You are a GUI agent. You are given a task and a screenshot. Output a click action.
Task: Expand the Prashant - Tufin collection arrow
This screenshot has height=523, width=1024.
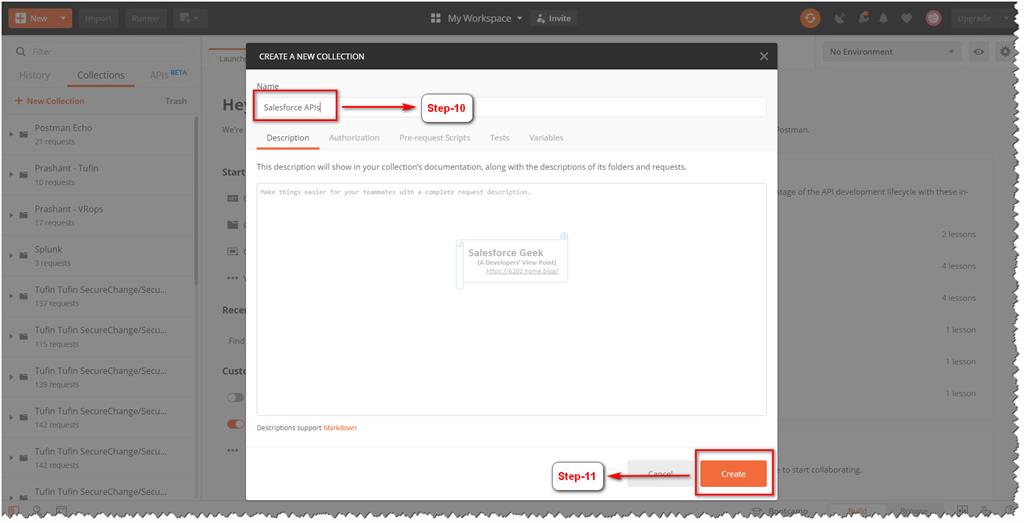point(11,174)
